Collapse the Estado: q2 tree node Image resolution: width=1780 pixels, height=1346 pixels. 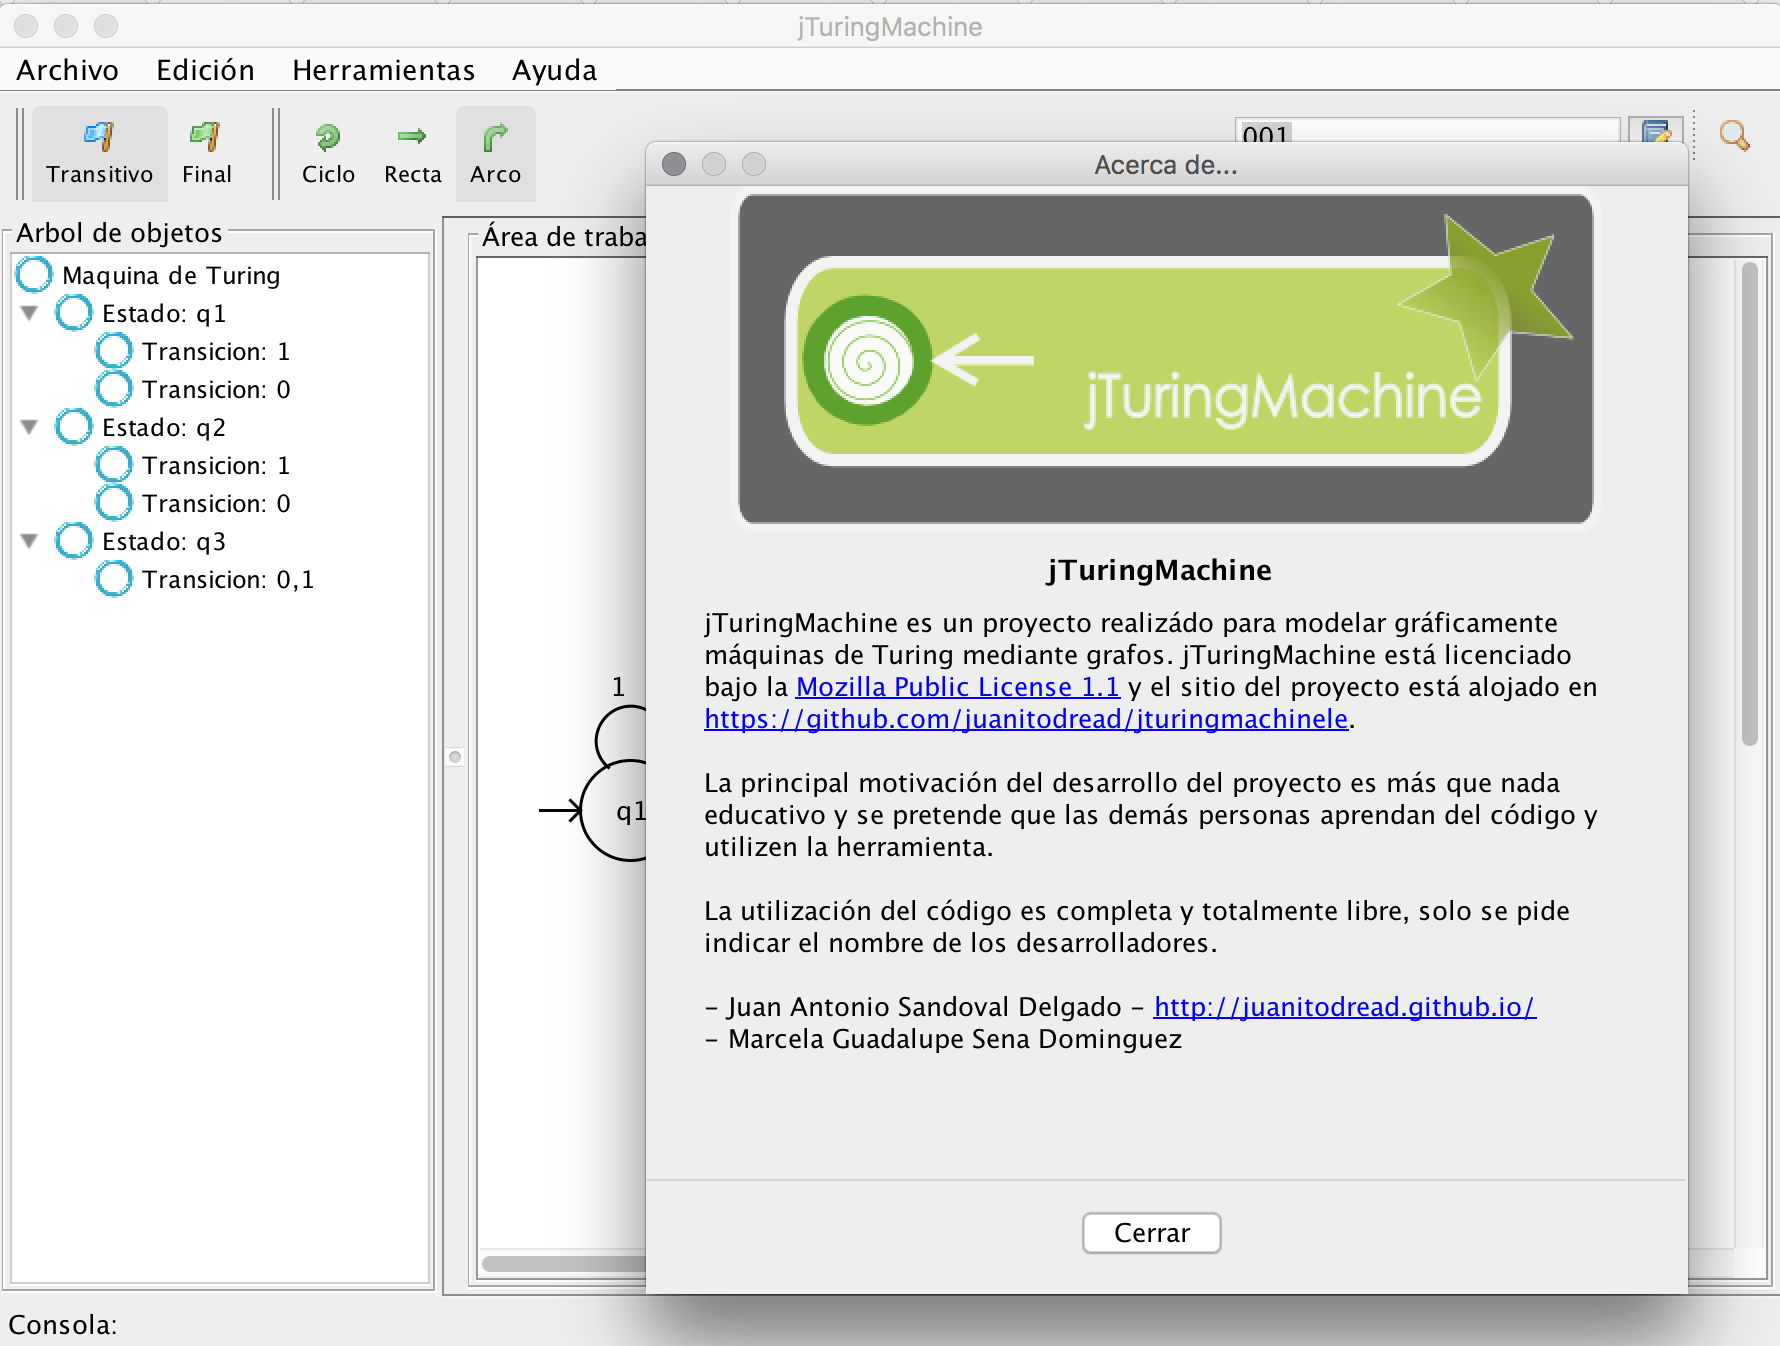[x=30, y=427]
